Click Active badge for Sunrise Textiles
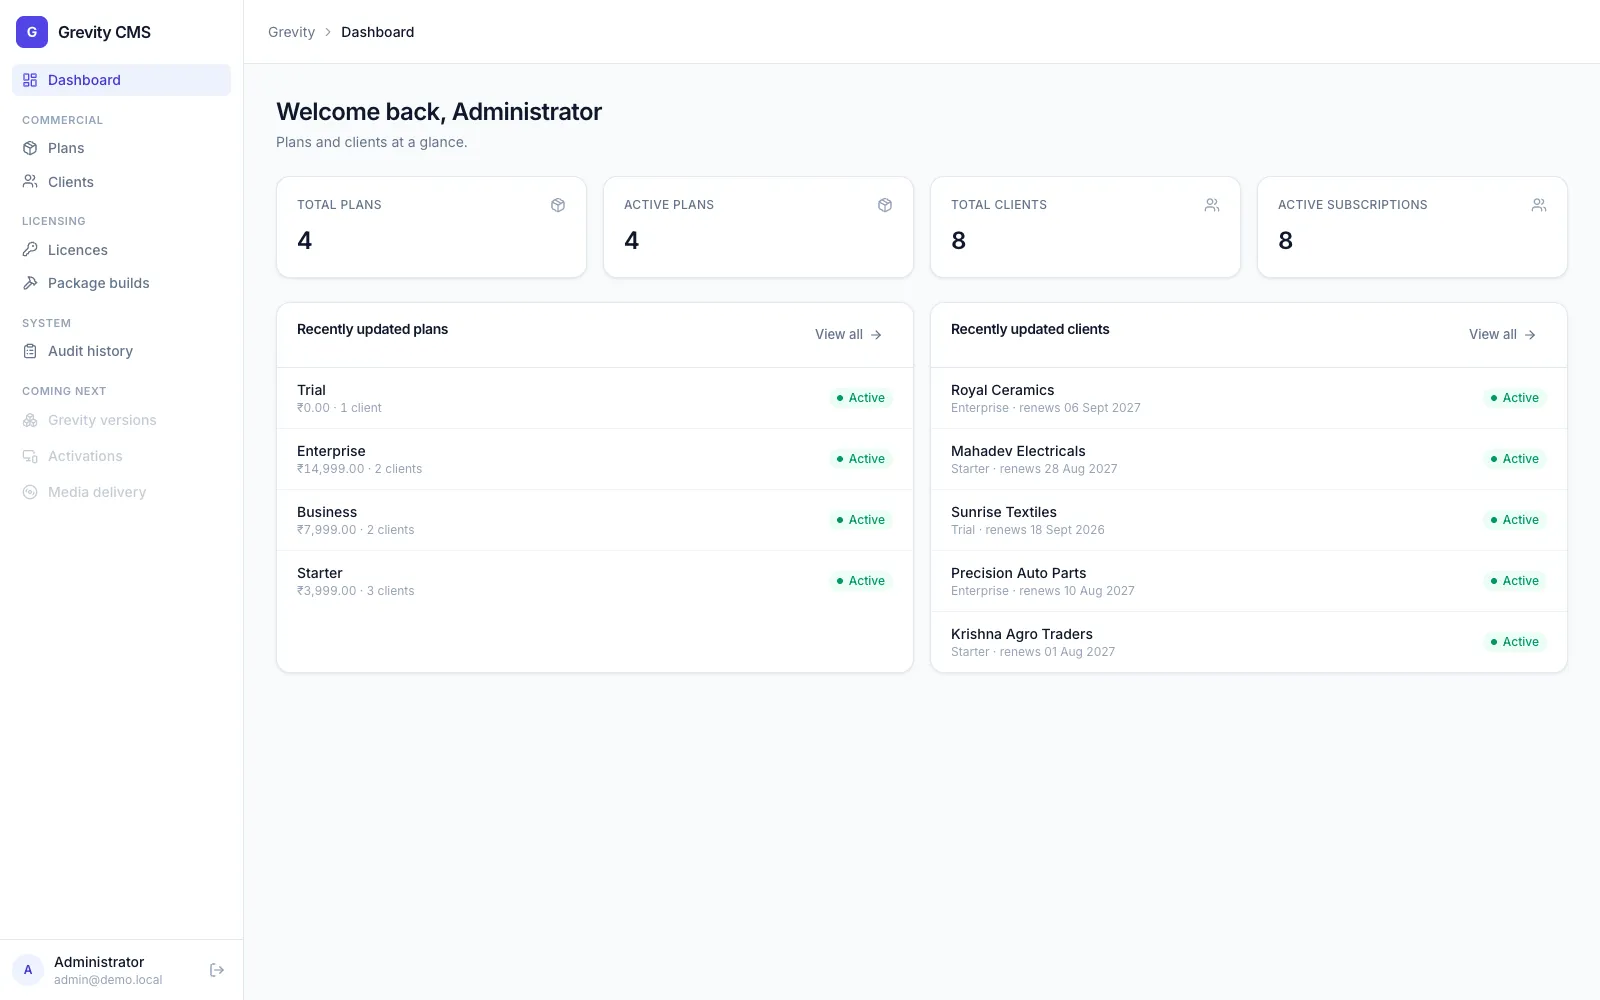This screenshot has height=1000, width=1600. pyautogui.click(x=1514, y=520)
